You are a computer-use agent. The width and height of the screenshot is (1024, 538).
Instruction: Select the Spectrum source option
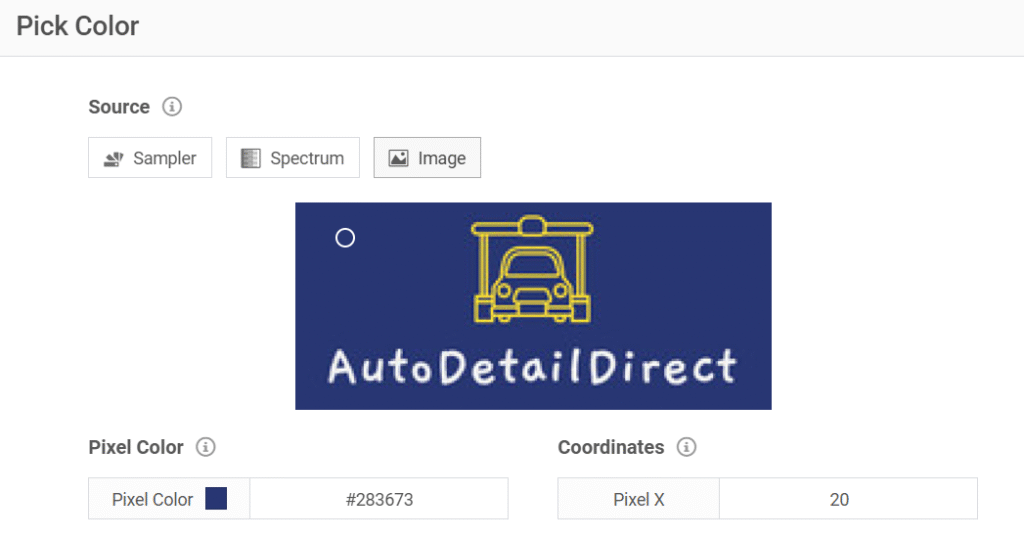pyautogui.click(x=292, y=158)
